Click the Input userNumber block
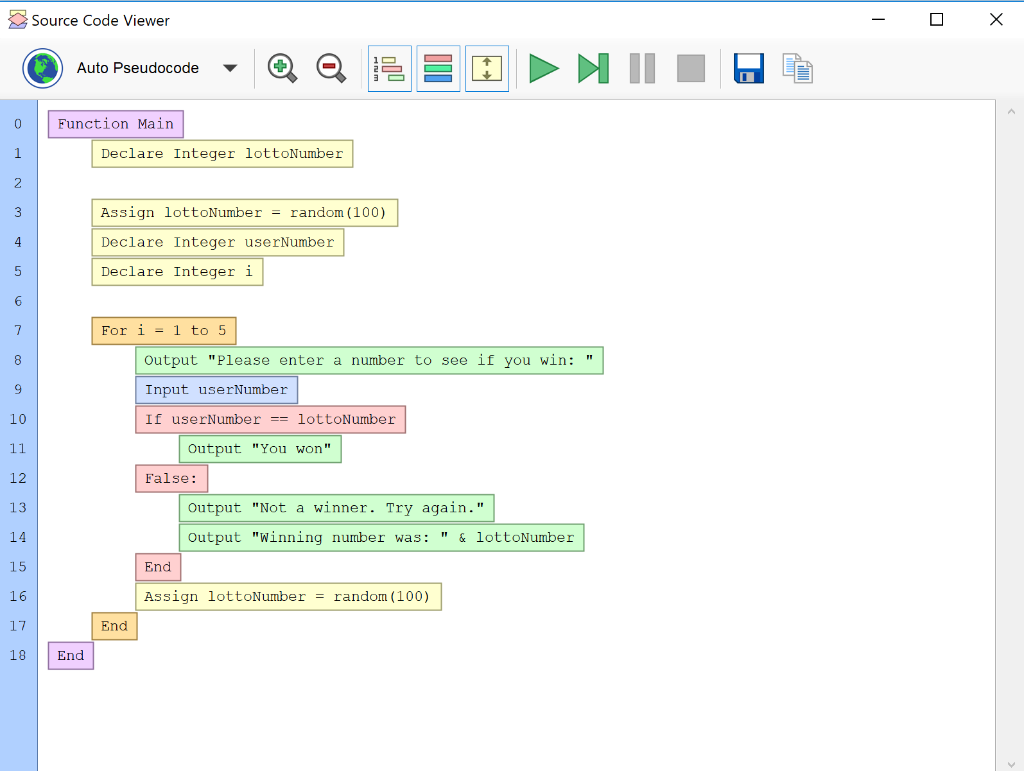The image size is (1024, 771). pyautogui.click(x=216, y=390)
